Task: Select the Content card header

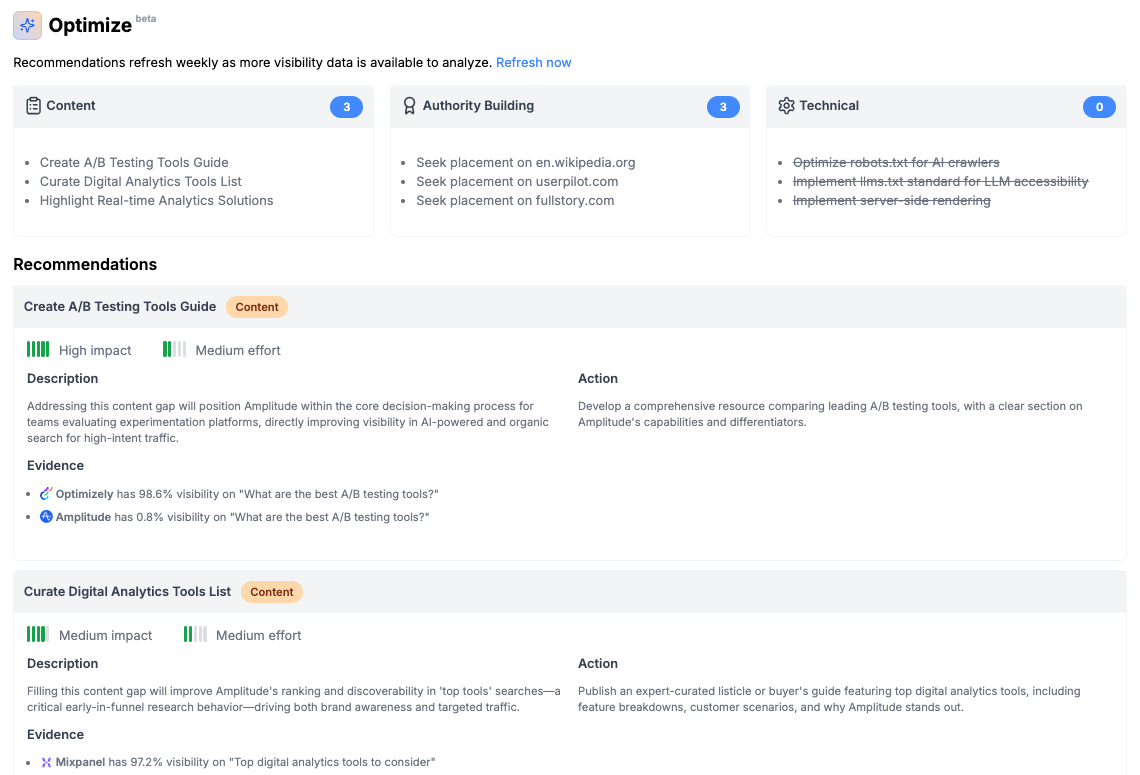Action: coord(193,107)
